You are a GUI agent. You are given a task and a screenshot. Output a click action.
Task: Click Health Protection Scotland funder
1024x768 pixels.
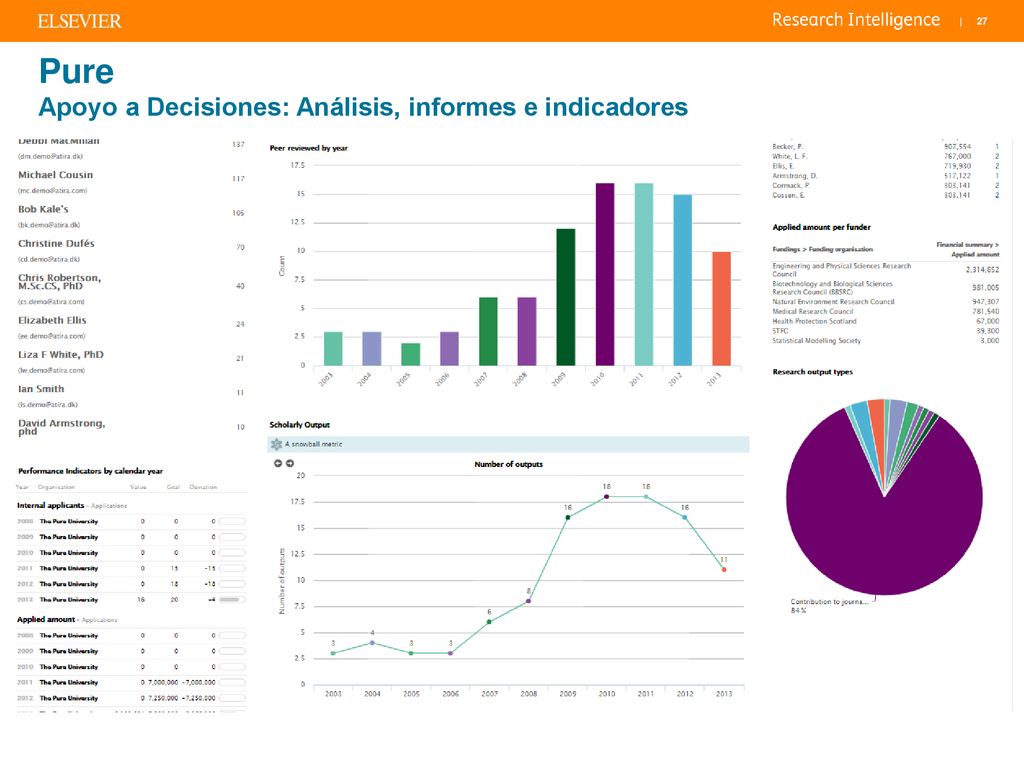coord(814,321)
